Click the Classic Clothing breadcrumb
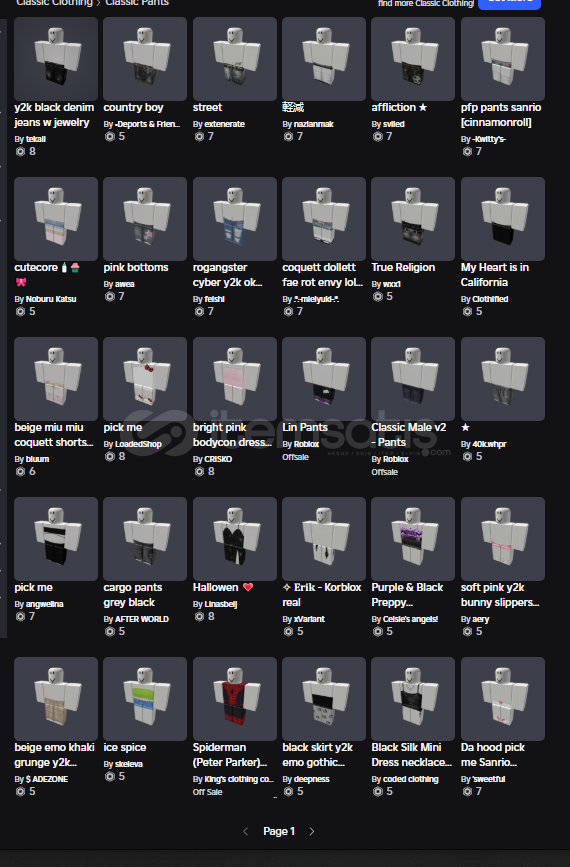570x867 pixels. [54, 3]
